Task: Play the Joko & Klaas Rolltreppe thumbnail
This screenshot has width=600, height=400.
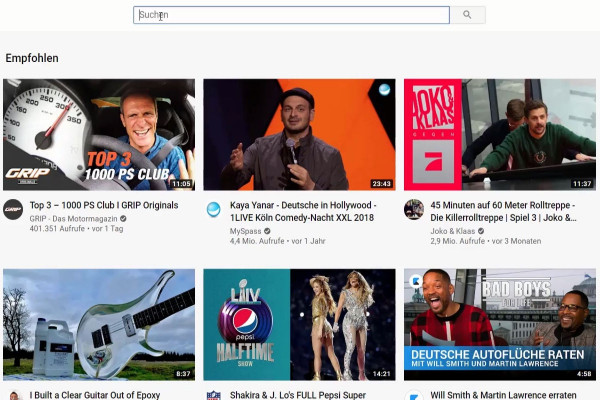Action: (500, 135)
